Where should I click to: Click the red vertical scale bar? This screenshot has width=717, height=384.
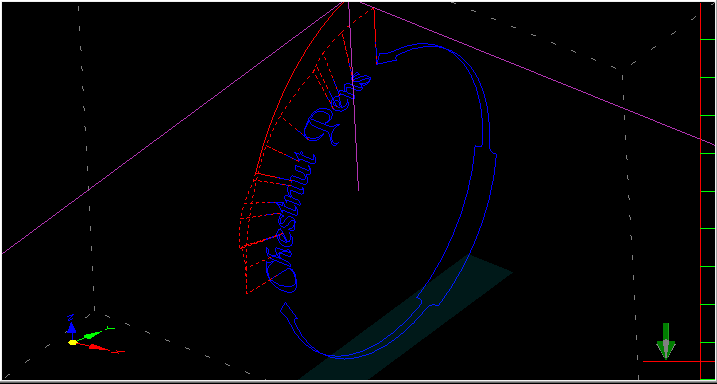[701, 191]
